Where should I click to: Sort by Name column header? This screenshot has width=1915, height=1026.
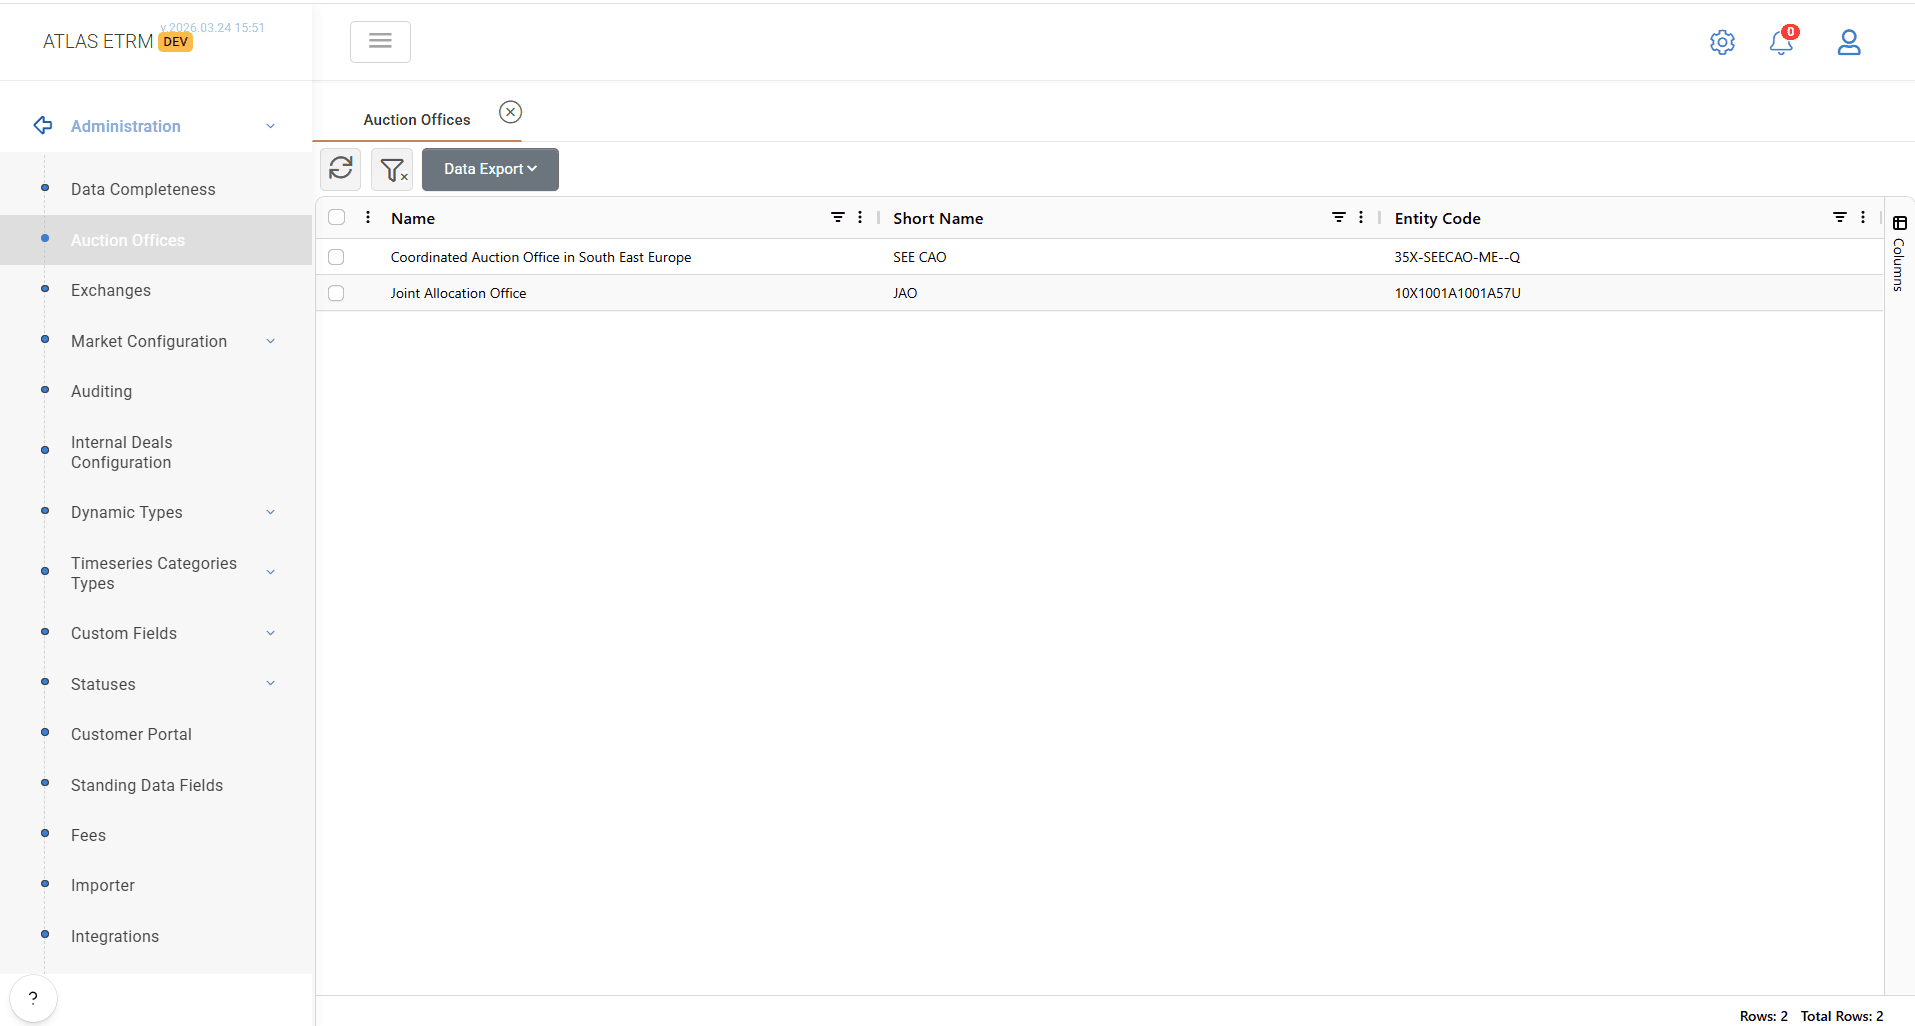pos(413,218)
